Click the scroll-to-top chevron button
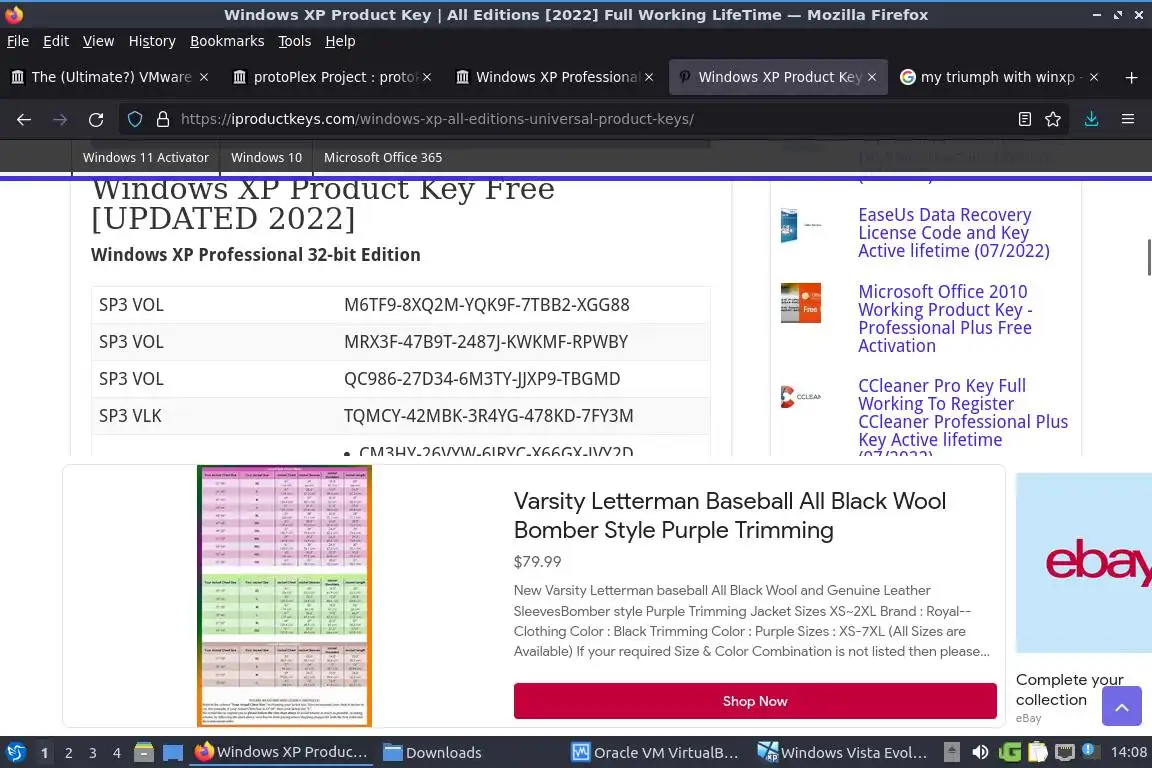This screenshot has height=768, width=1152. [1121, 706]
